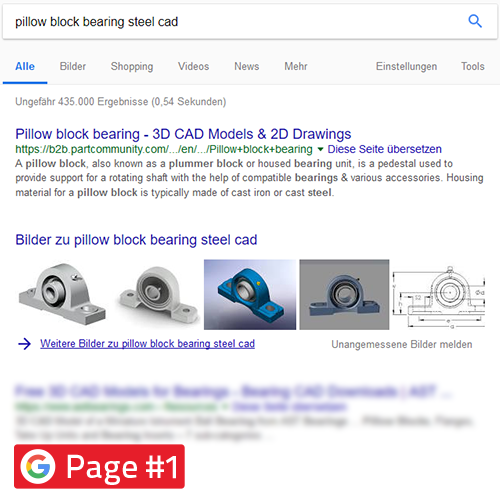Open Pillow block bearing 3D CAD Models result
Screen dimensions: 500x500
click(x=183, y=134)
